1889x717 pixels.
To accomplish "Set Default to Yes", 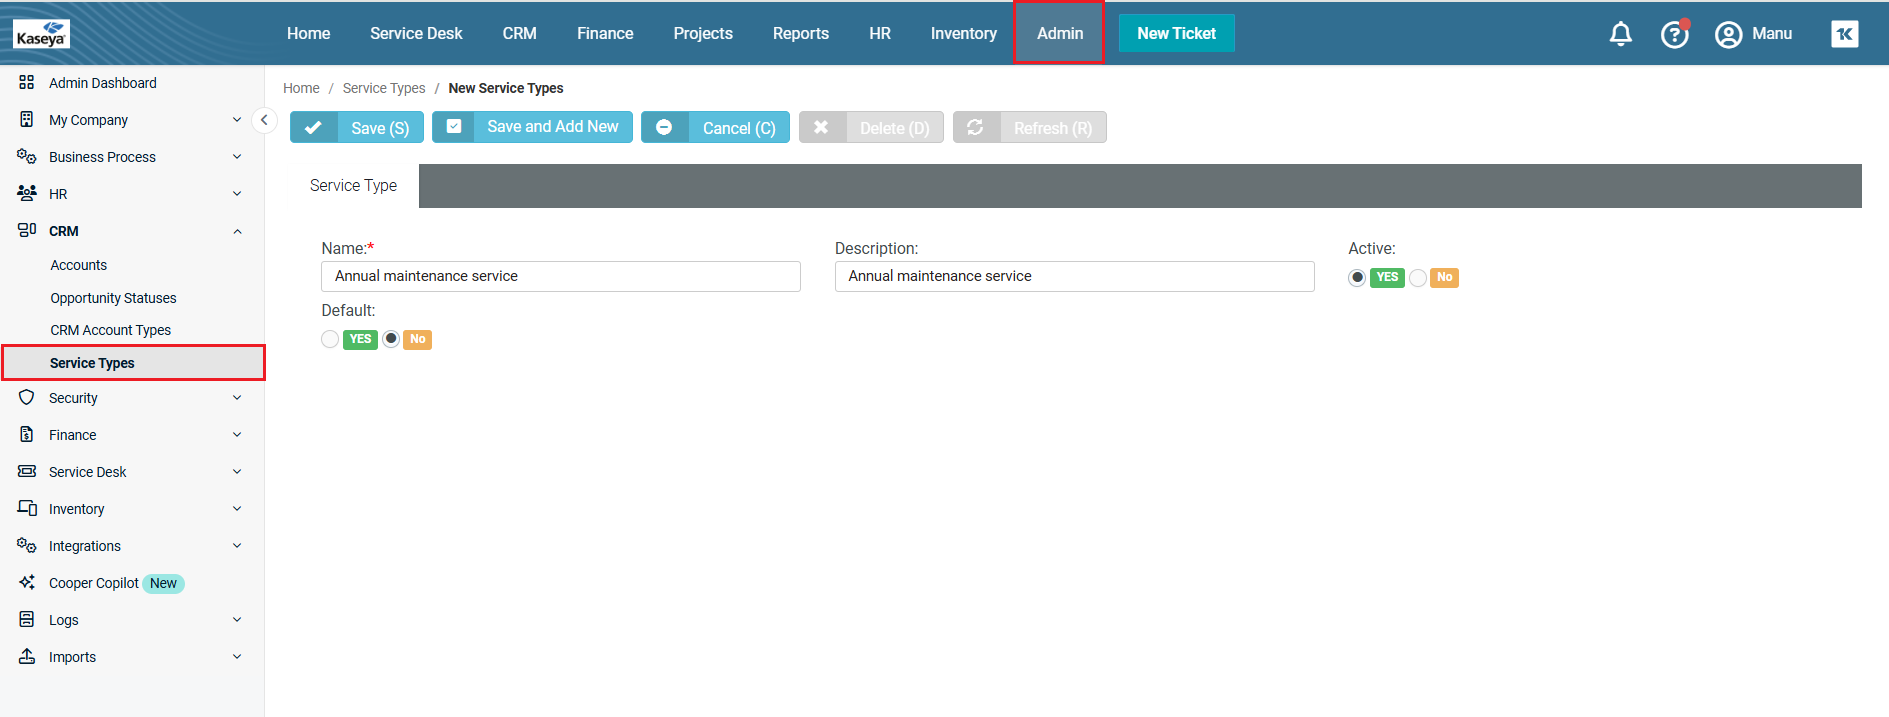I will pyautogui.click(x=330, y=340).
